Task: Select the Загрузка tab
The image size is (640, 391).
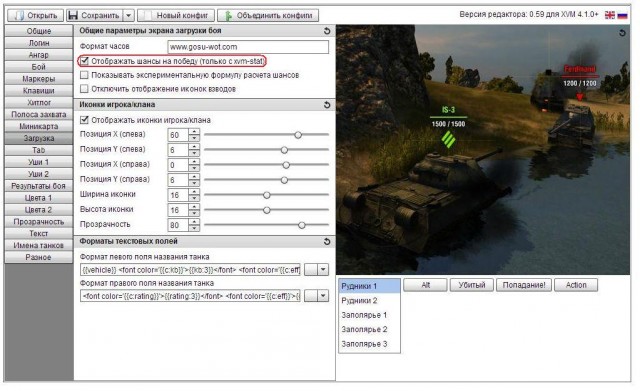Action: coord(39,138)
